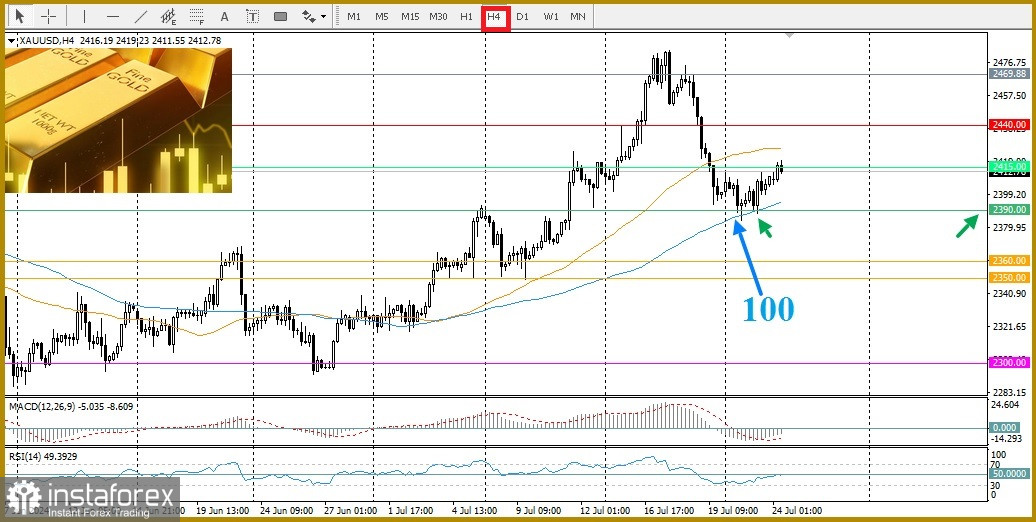The height and width of the screenshot is (522, 1036).
Task: Pick the Fibonacci retracement tool
Action: (x=196, y=16)
